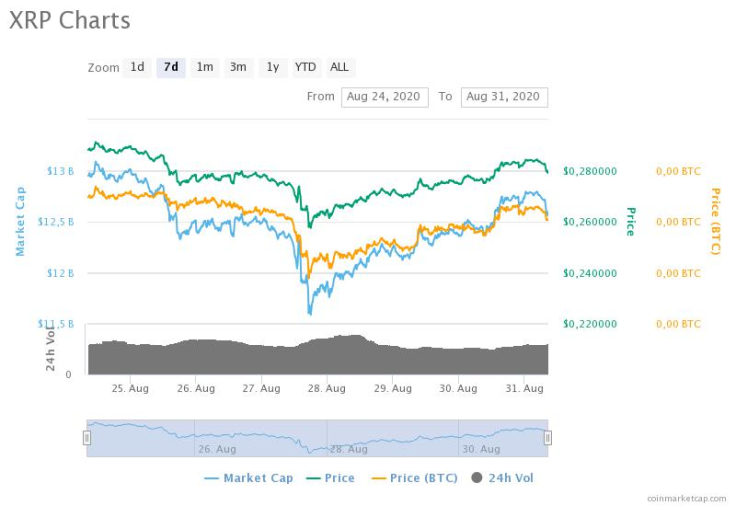
Task: Grab left navigator range handle
Action: pyautogui.click(x=87, y=437)
